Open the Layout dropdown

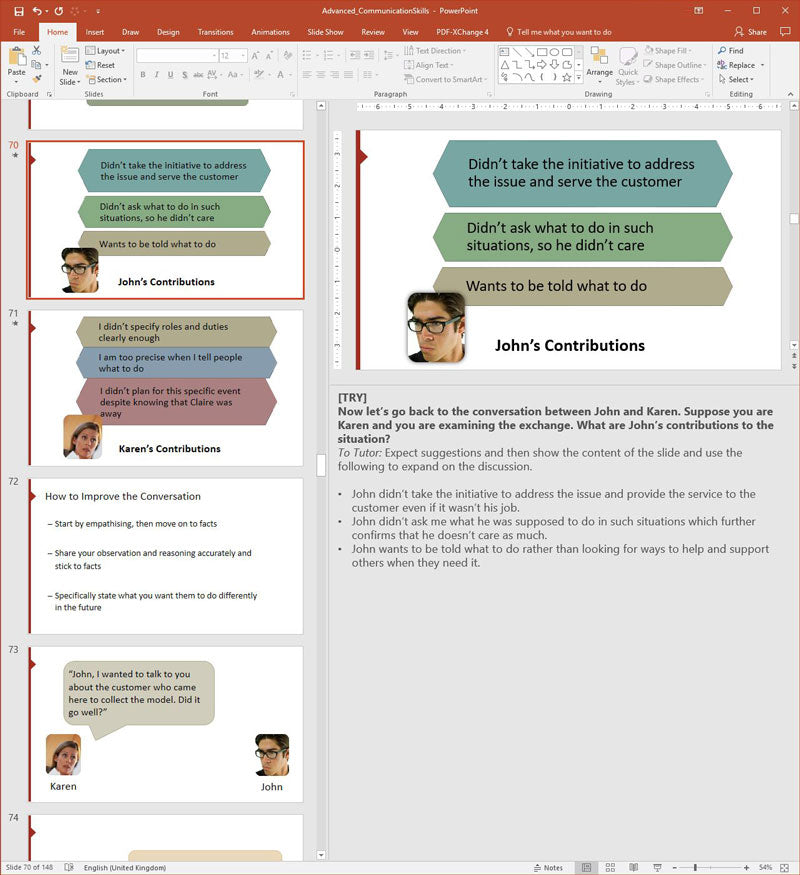pyautogui.click(x=105, y=51)
